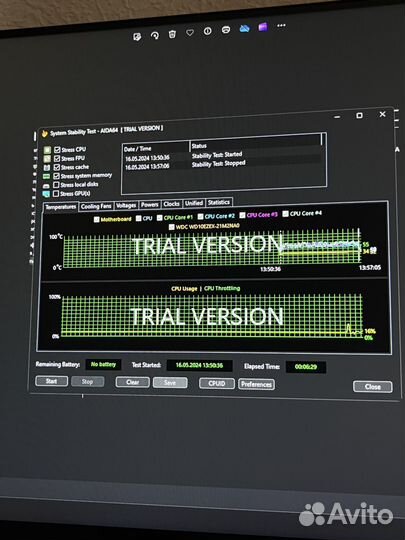Viewport: 405px width, 540px height.
Task: Click the No battery status field
Action: pyautogui.click(x=103, y=364)
